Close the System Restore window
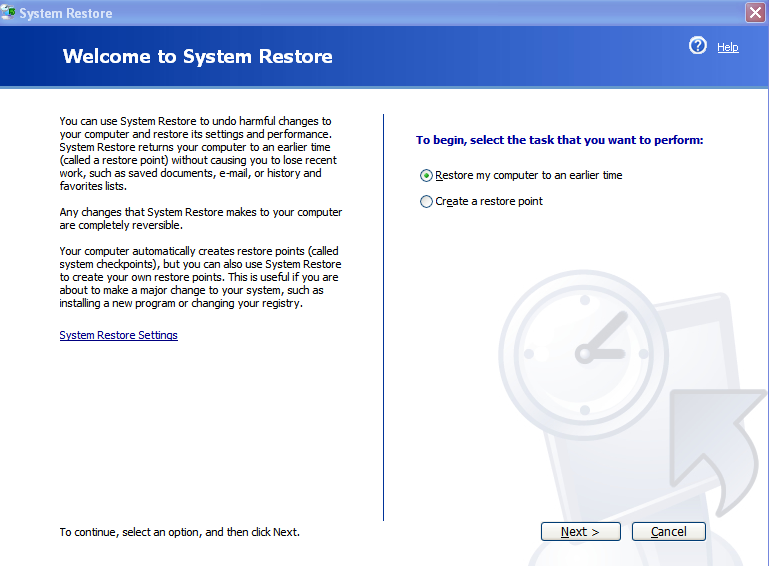The height and width of the screenshot is (566, 769). [x=755, y=13]
